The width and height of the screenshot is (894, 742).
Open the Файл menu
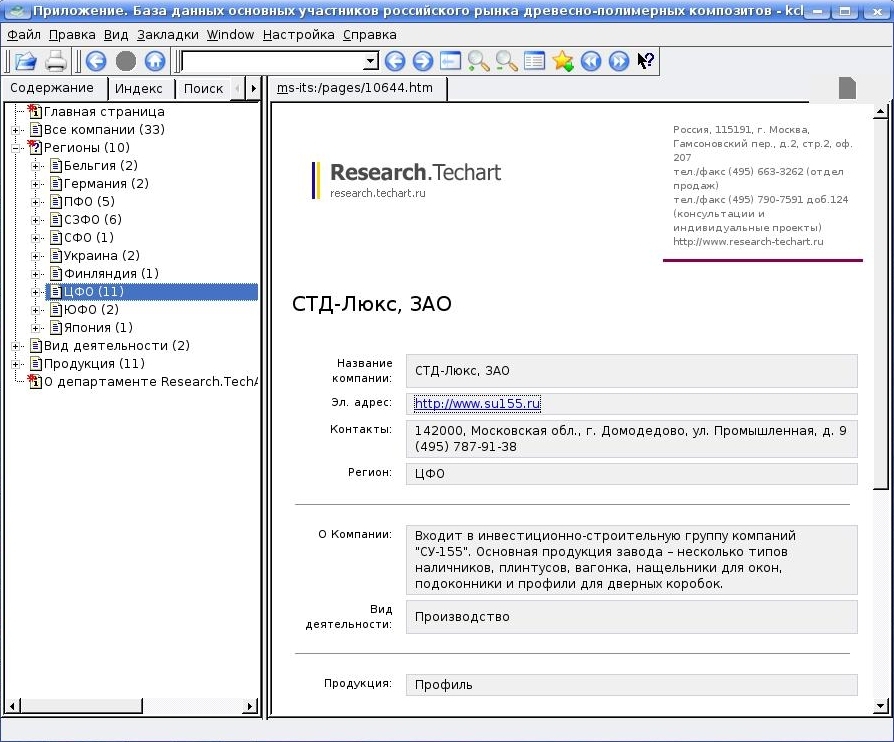[x=24, y=35]
